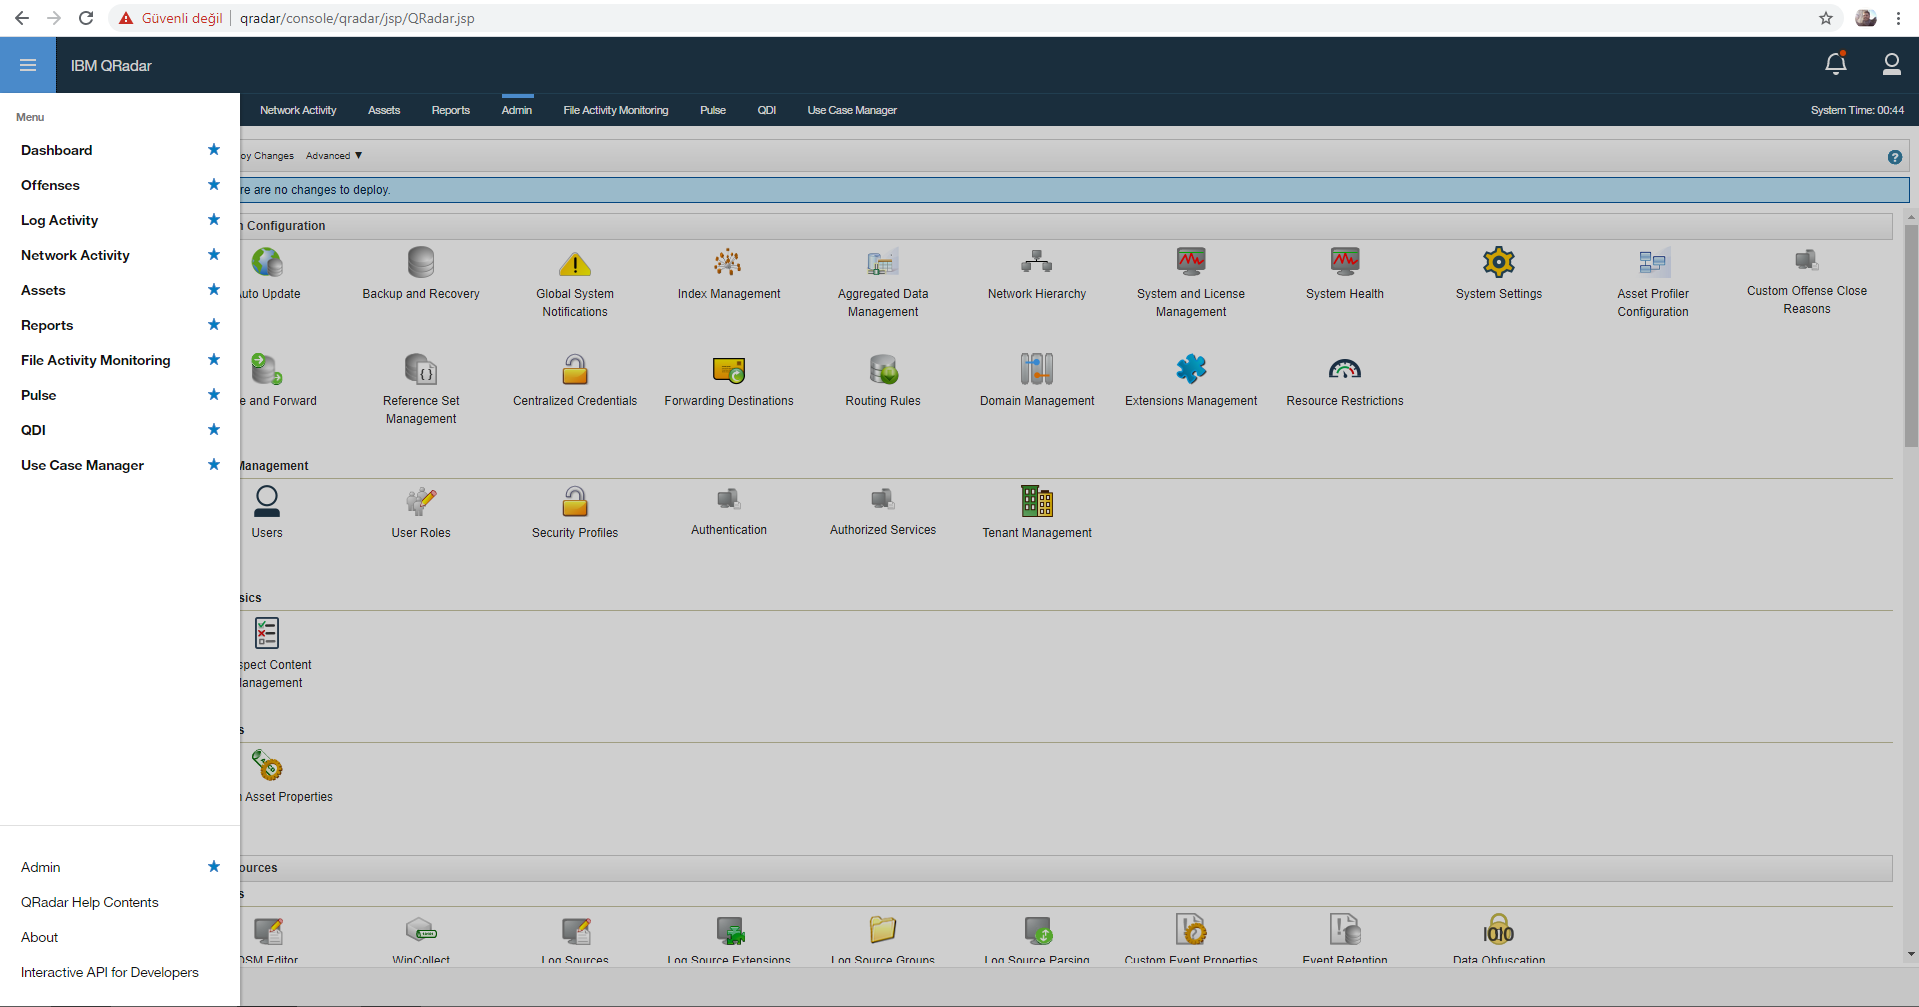1919x1007 pixels.
Task: Open System and License Management icon
Action: tap(1191, 262)
